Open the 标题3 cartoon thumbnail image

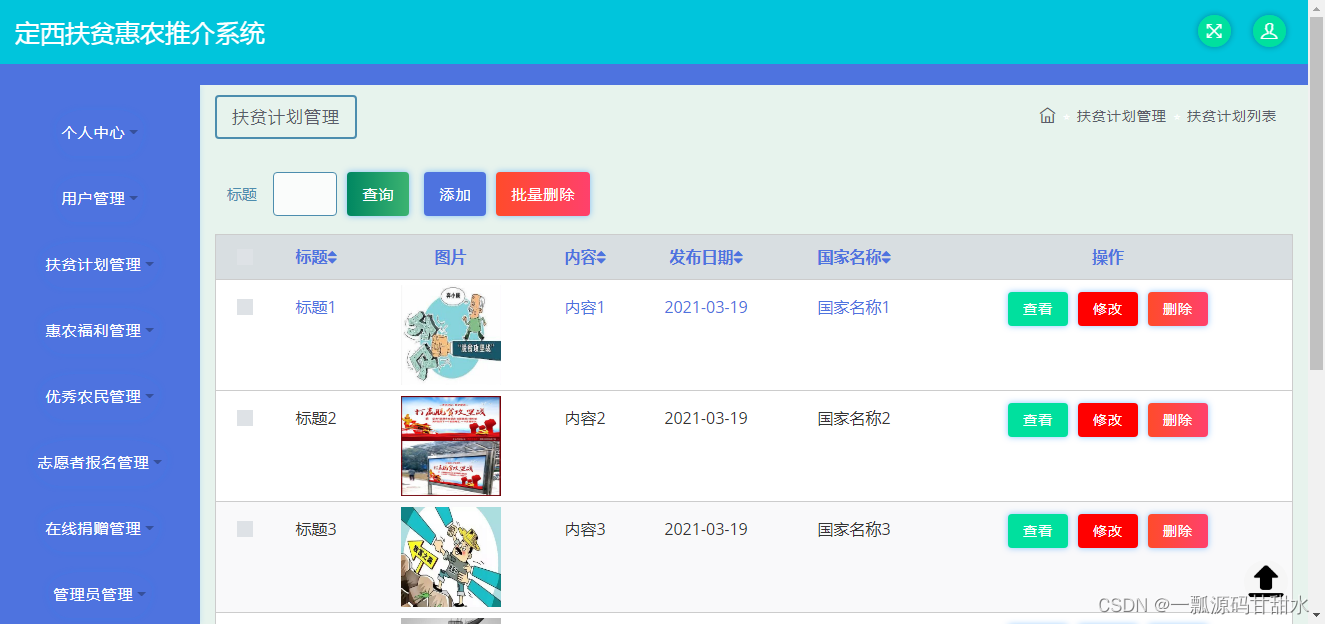tap(451, 557)
